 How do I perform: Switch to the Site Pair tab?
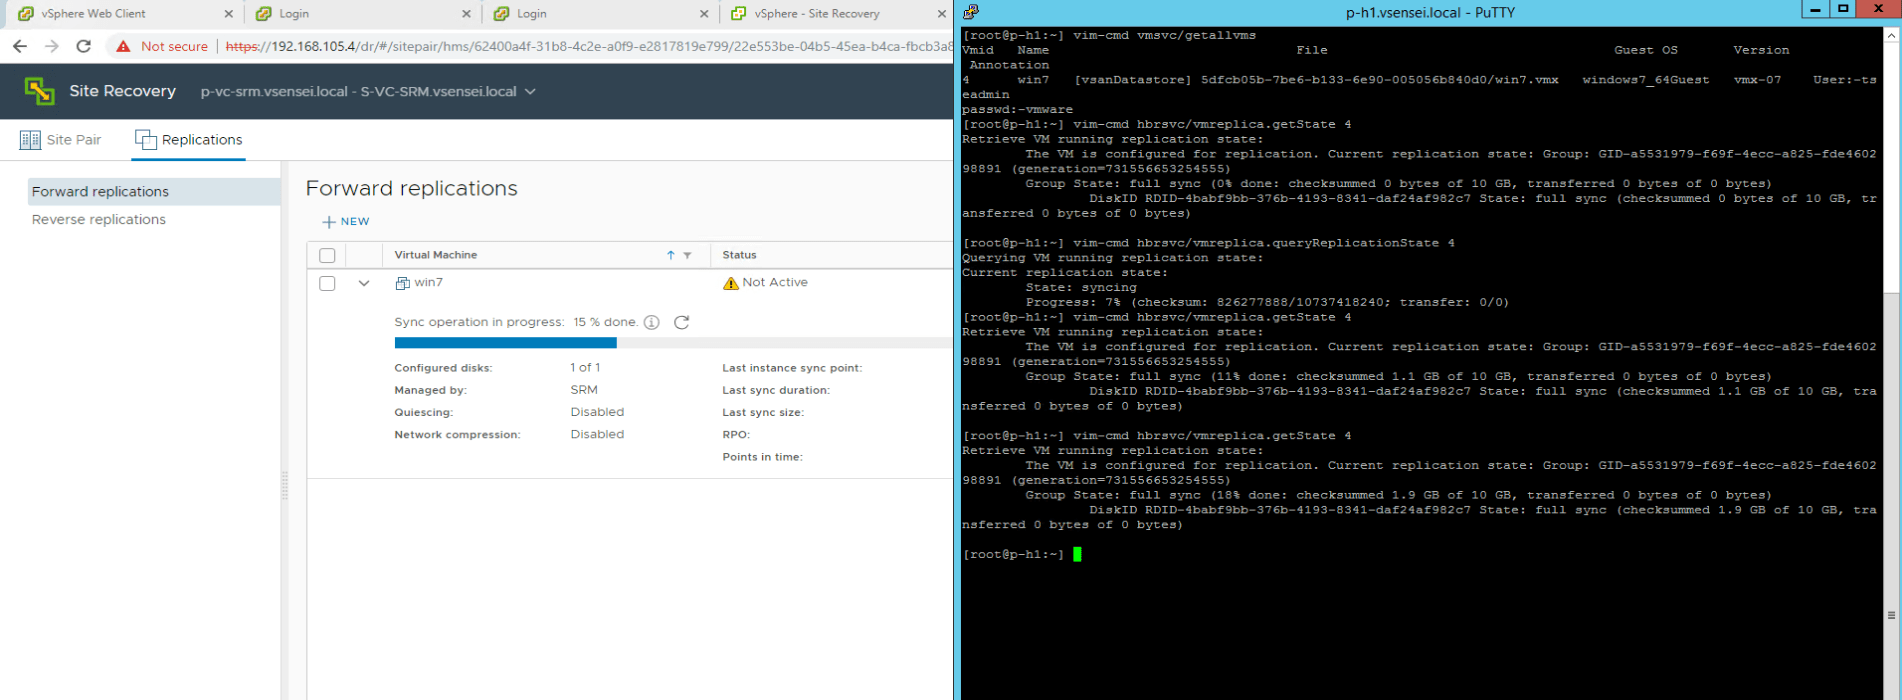pos(61,140)
